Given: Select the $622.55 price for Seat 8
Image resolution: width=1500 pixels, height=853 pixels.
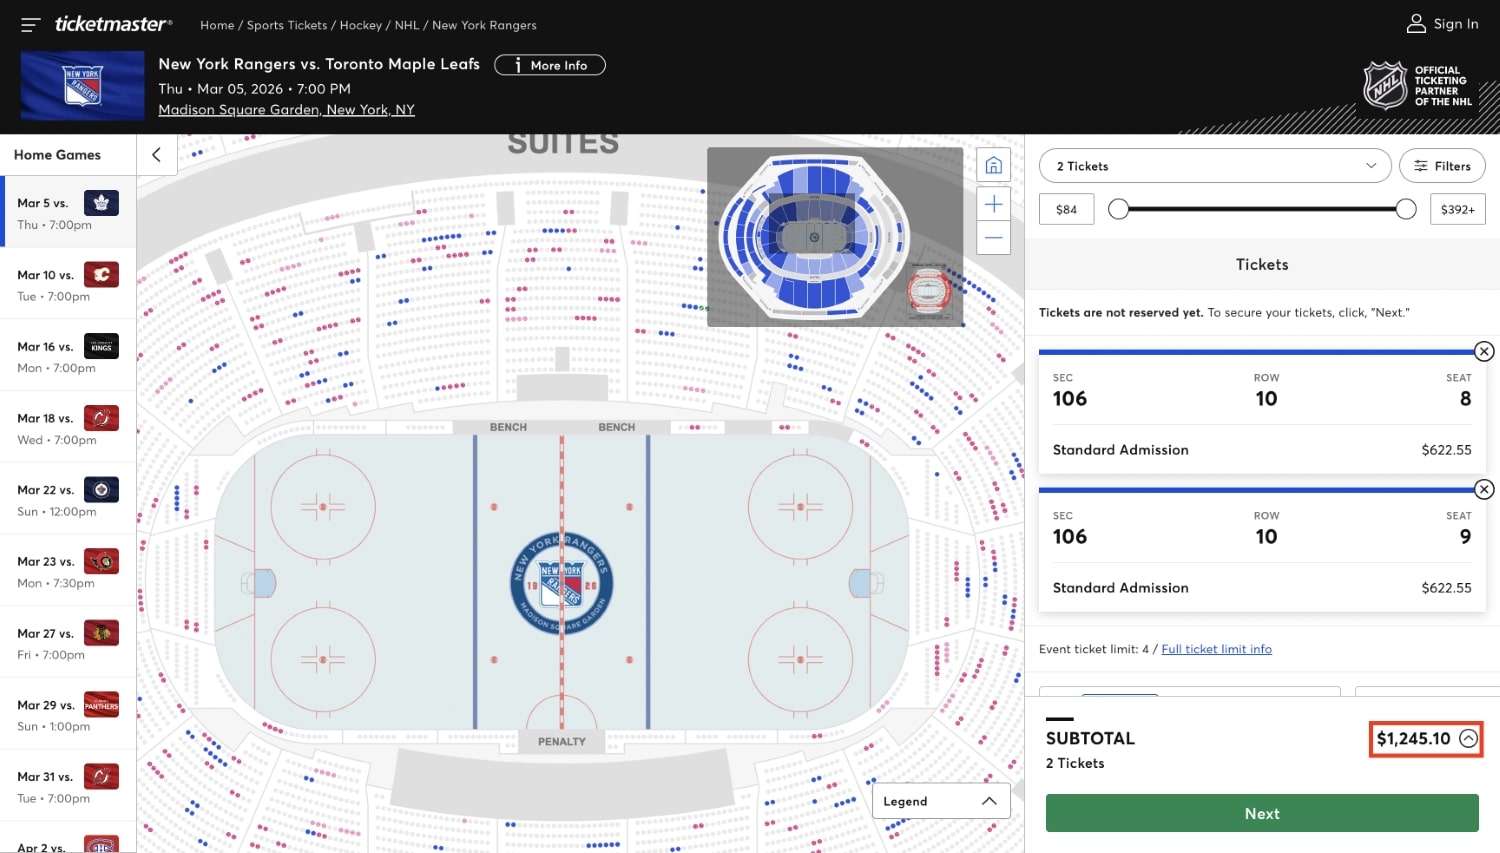Looking at the screenshot, I should 1446,450.
